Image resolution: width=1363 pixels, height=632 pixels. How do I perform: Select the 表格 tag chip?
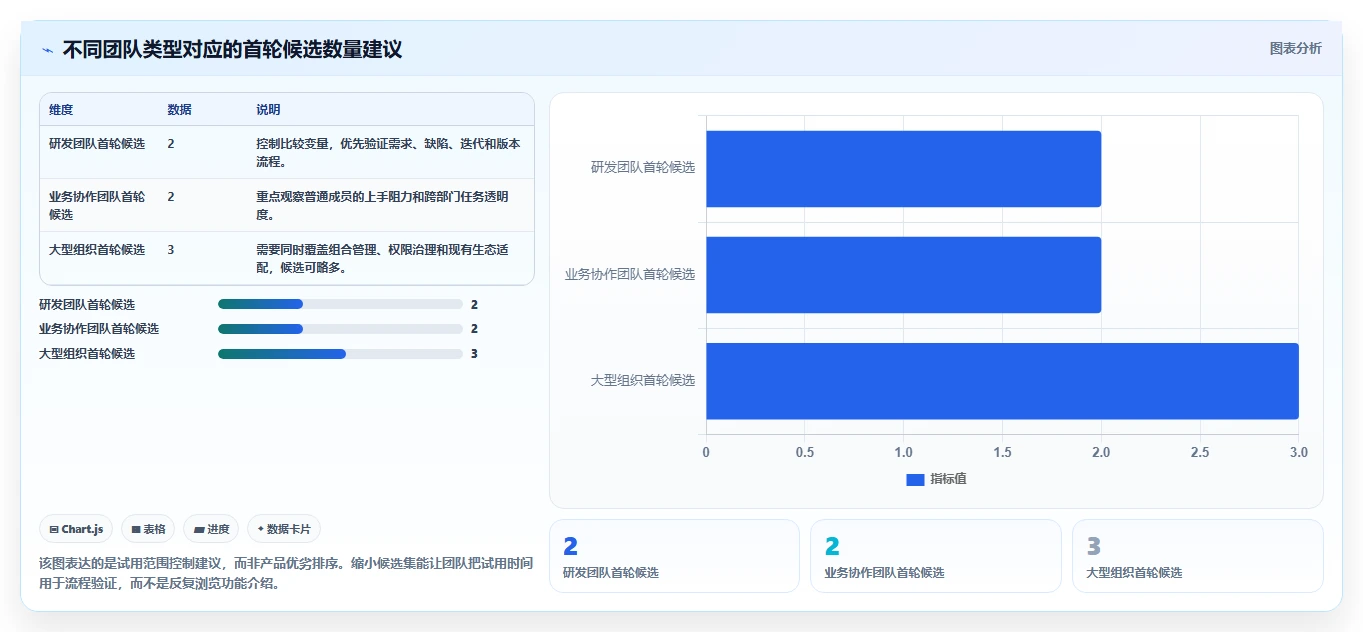point(148,529)
